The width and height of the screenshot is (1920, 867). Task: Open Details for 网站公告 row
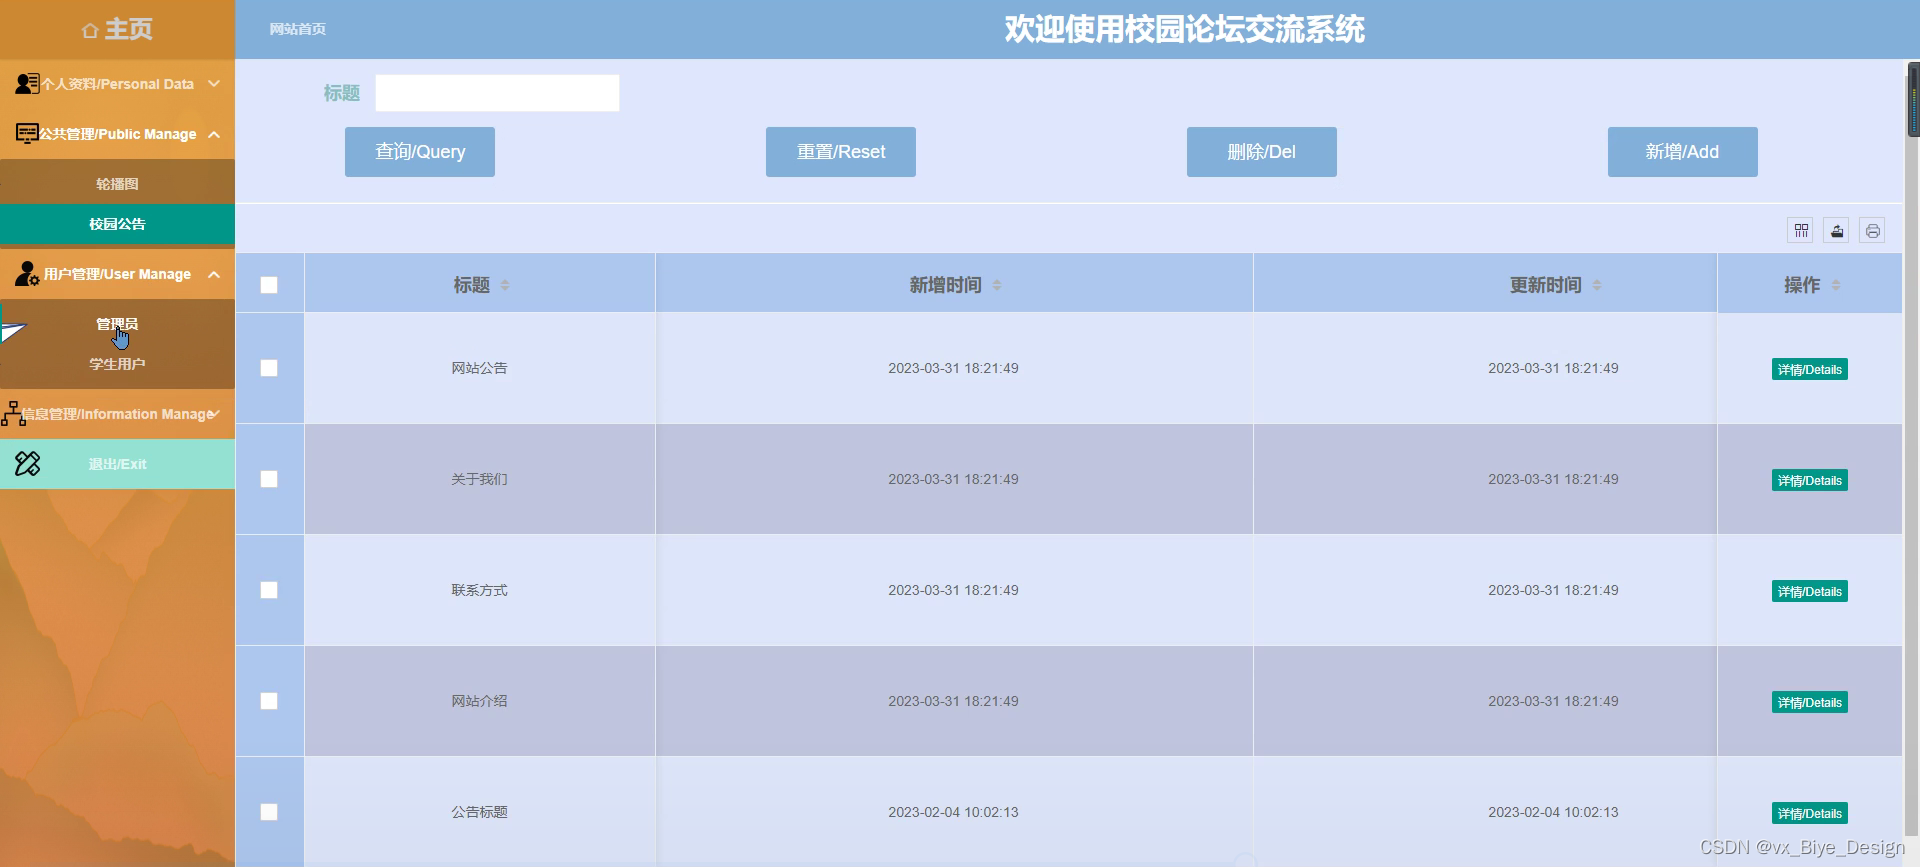1810,369
